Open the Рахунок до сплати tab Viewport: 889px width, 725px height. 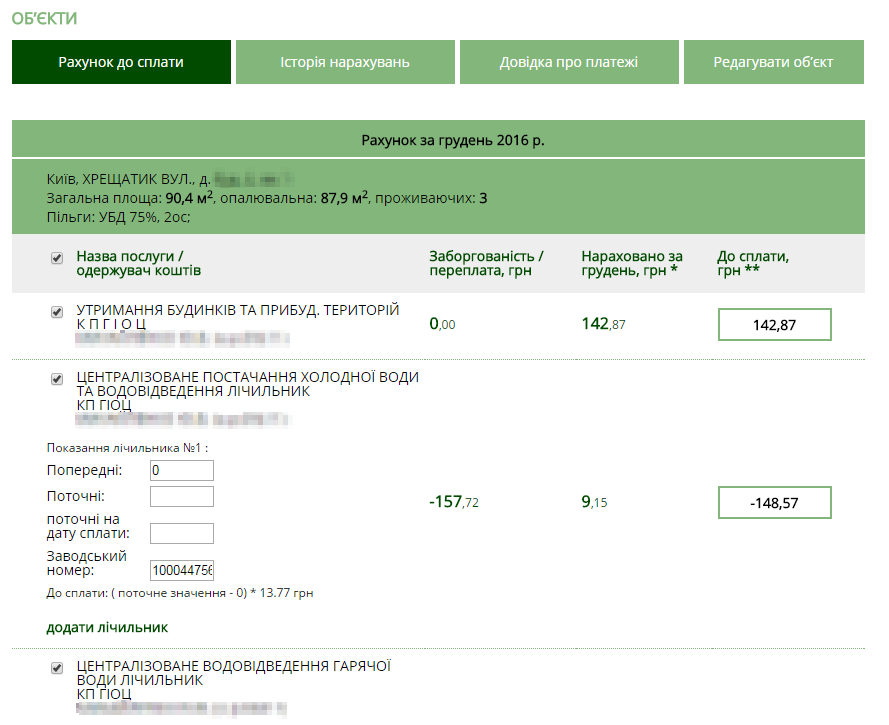point(121,62)
